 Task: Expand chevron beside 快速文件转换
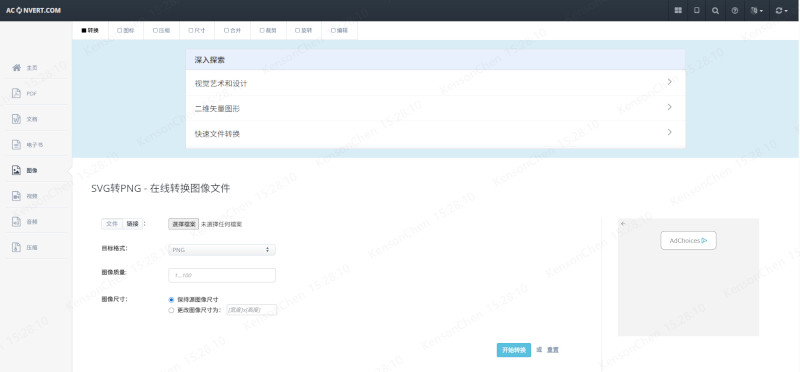(x=669, y=132)
